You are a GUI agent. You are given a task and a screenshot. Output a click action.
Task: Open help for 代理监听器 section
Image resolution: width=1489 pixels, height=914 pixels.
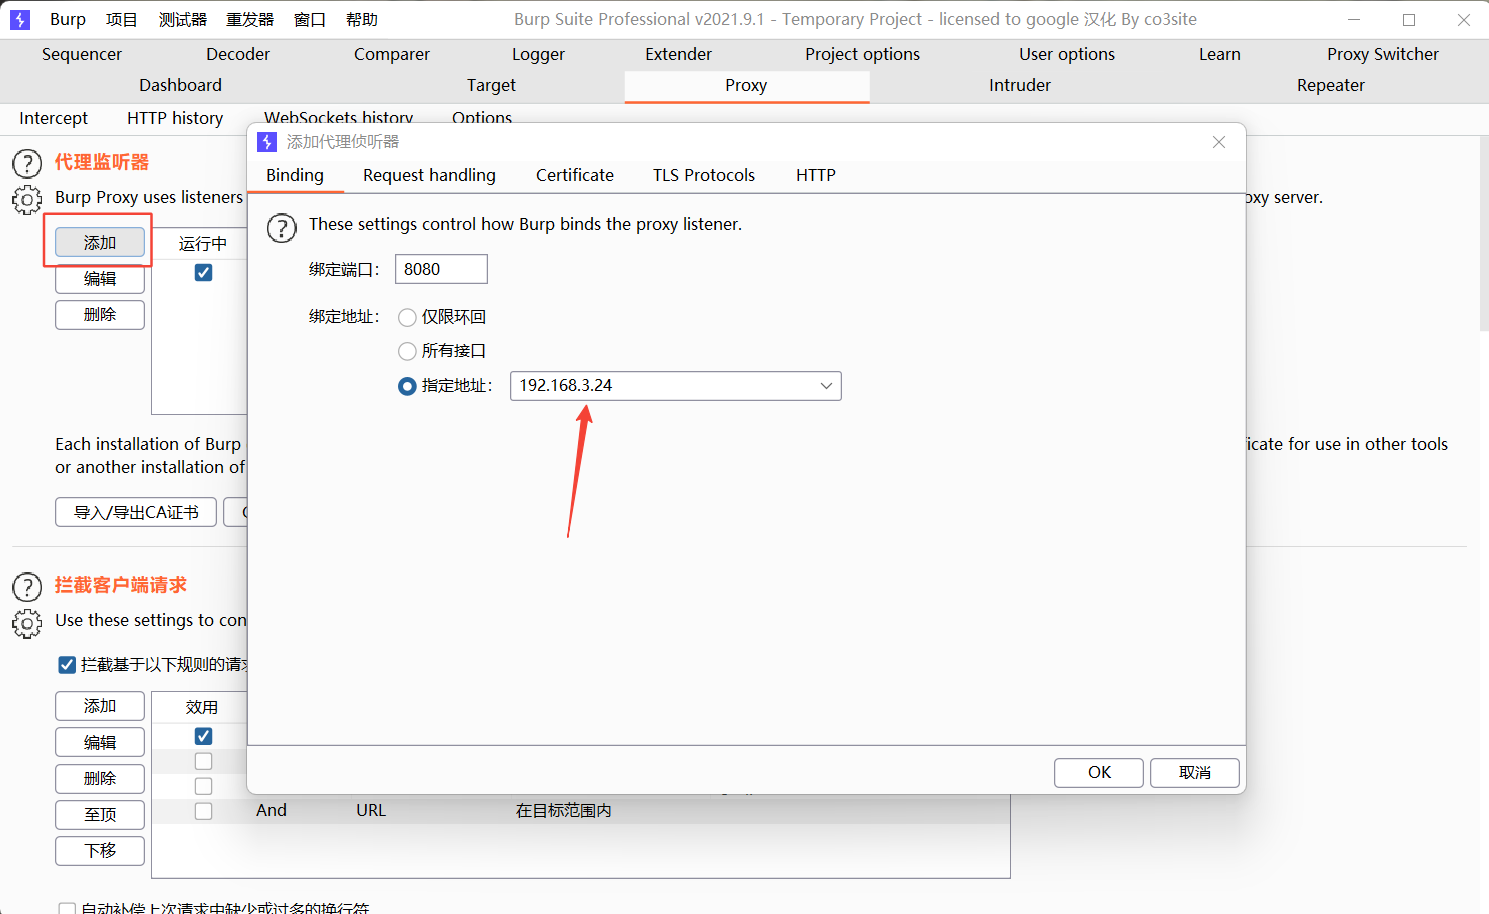(x=27, y=163)
